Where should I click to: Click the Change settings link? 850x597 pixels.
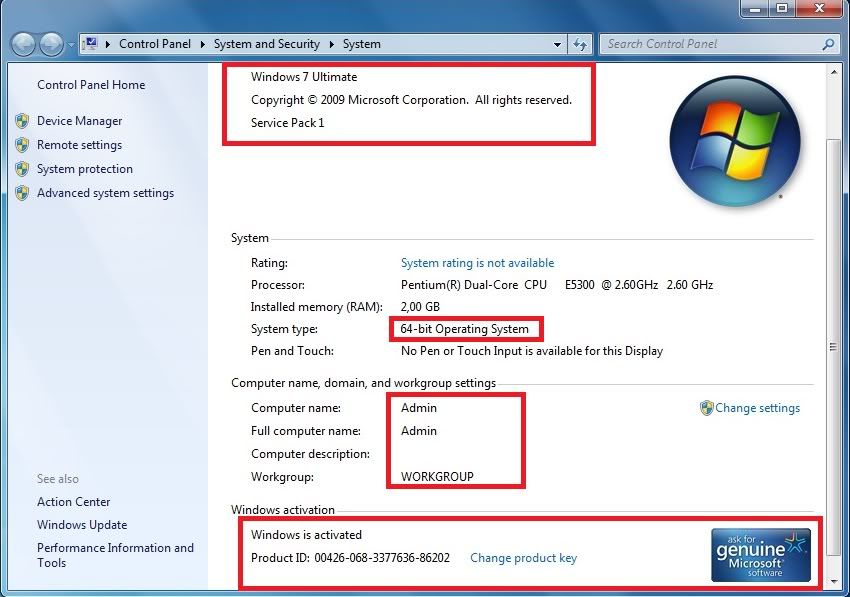coord(757,408)
